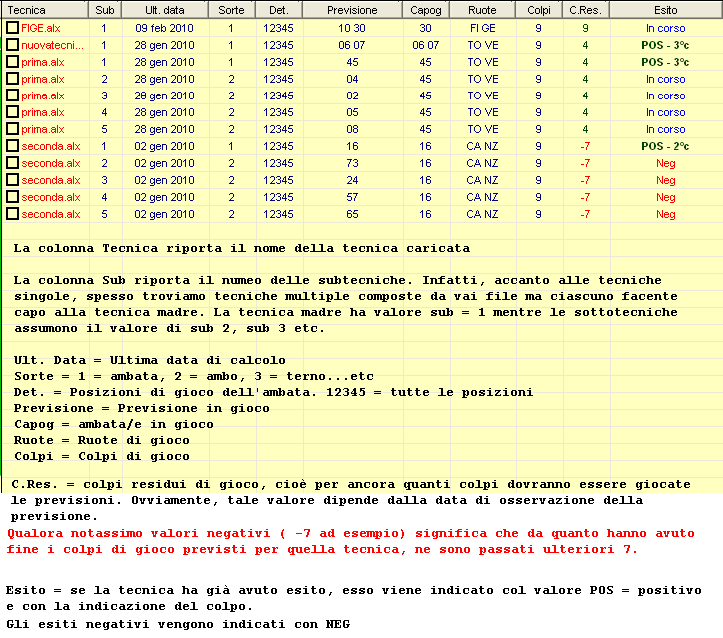Click the CA NZ ruote of seconda.alx sub 3
The height and width of the screenshot is (638, 723).
(482, 180)
